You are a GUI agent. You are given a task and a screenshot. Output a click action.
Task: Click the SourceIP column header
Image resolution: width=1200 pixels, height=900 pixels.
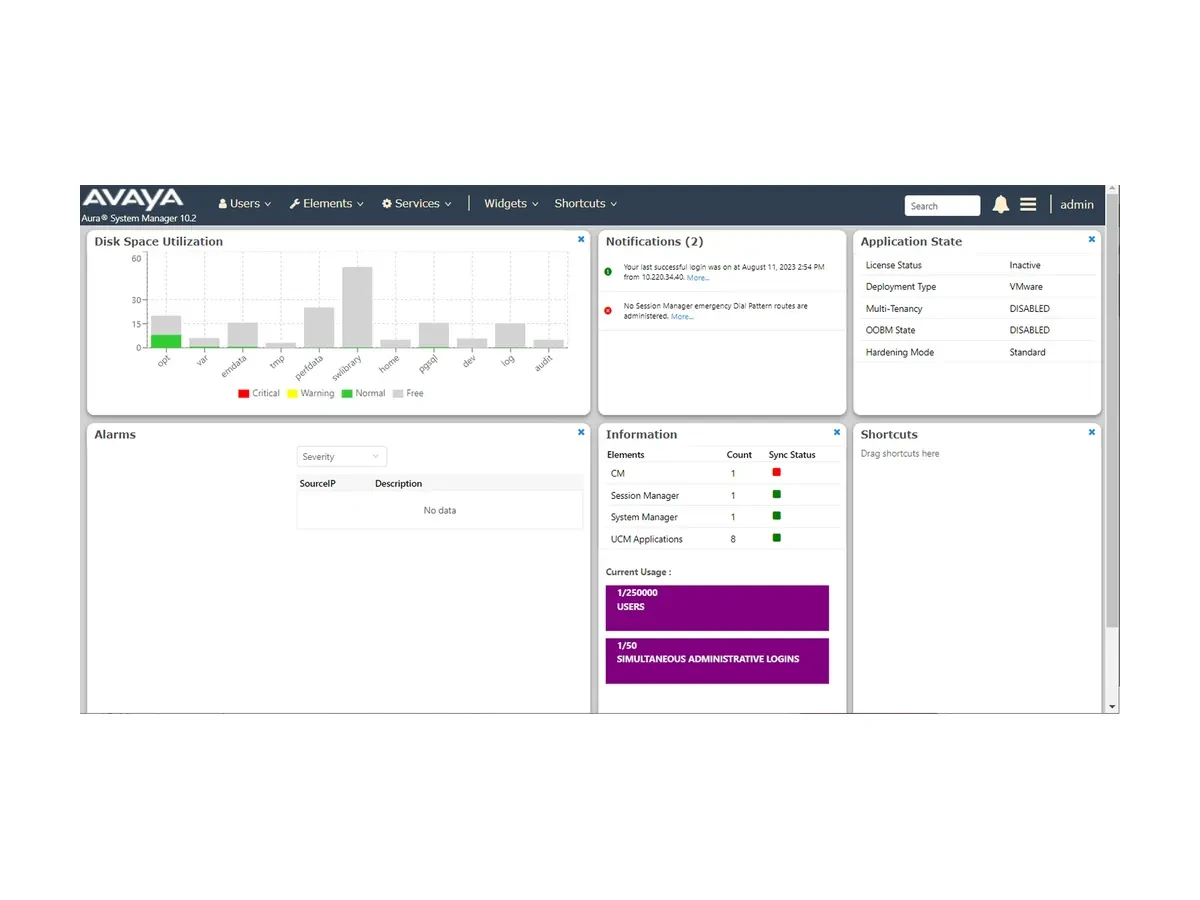point(319,484)
